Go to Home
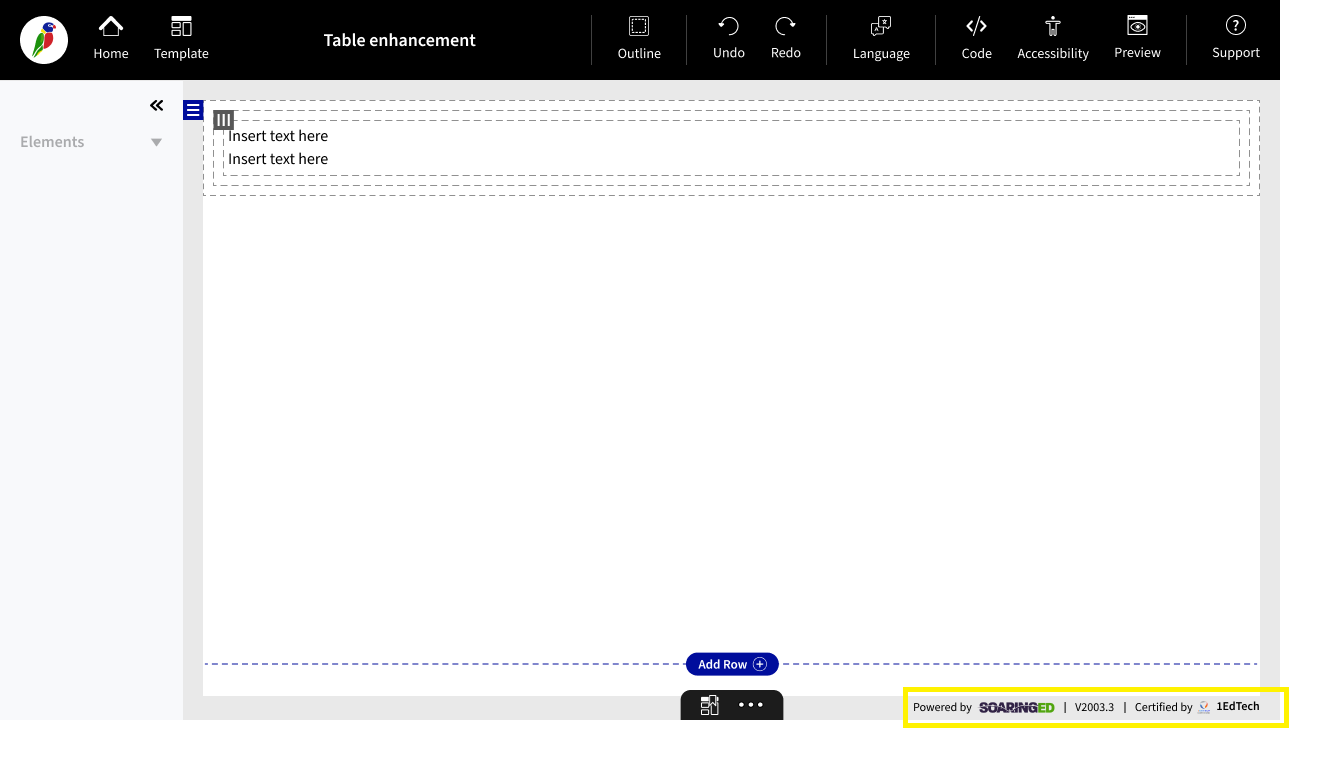Viewport: 1327px width, 767px height. (x=111, y=39)
